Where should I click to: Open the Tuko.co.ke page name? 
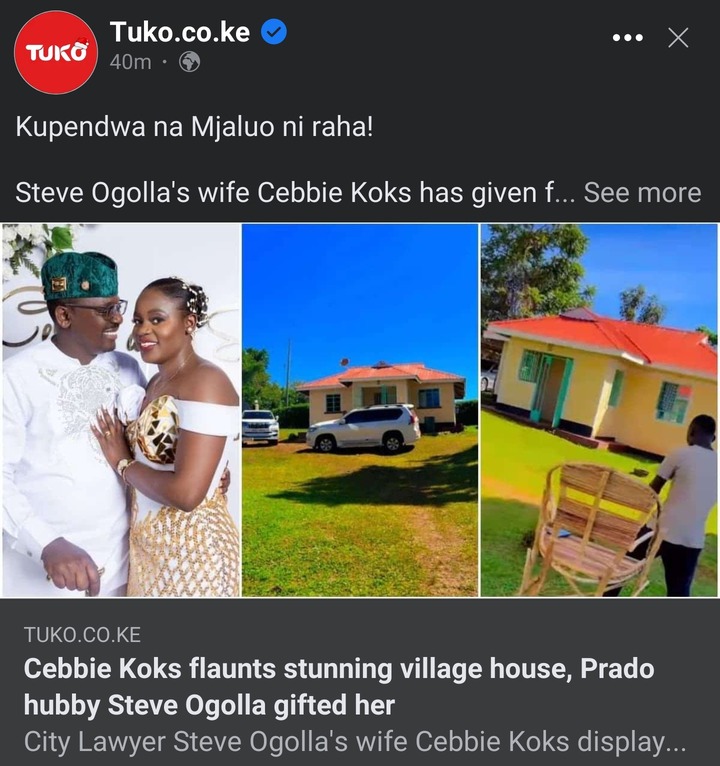pyautogui.click(x=180, y=32)
